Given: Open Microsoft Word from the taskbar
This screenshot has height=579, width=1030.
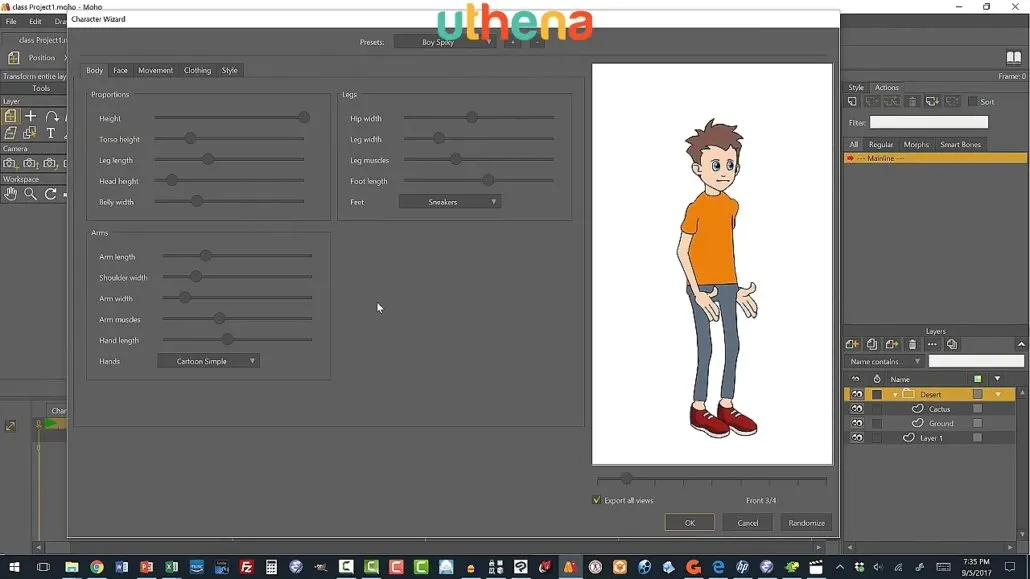Looking at the screenshot, I should point(122,567).
